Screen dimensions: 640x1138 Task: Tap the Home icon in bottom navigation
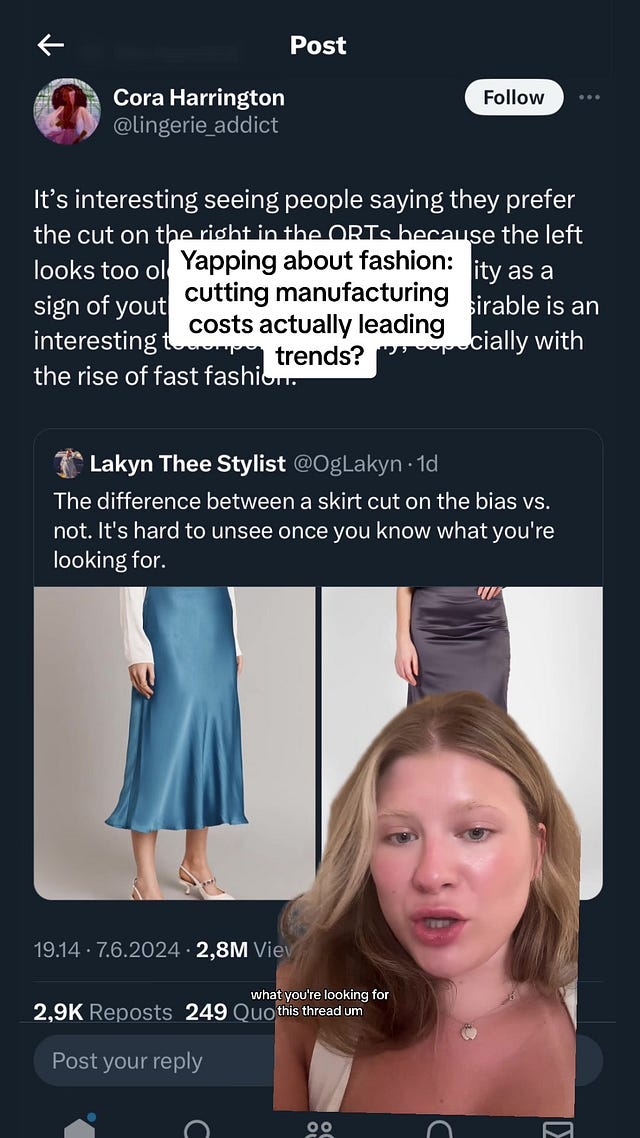[x=80, y=1127]
